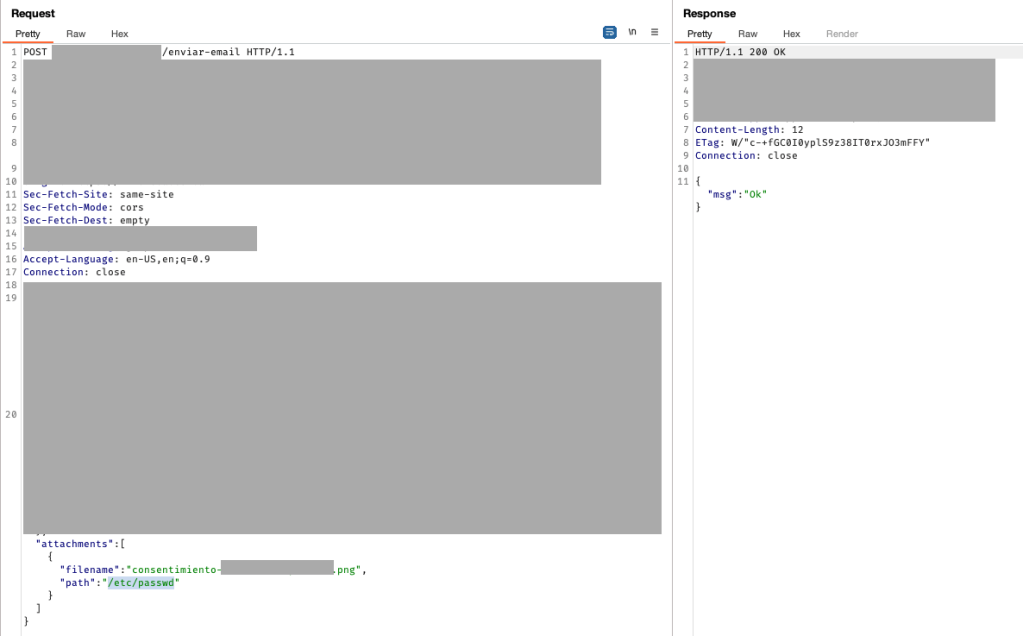Click the "Ok" value in response body
This screenshot has height=636, width=1023.
click(x=755, y=194)
